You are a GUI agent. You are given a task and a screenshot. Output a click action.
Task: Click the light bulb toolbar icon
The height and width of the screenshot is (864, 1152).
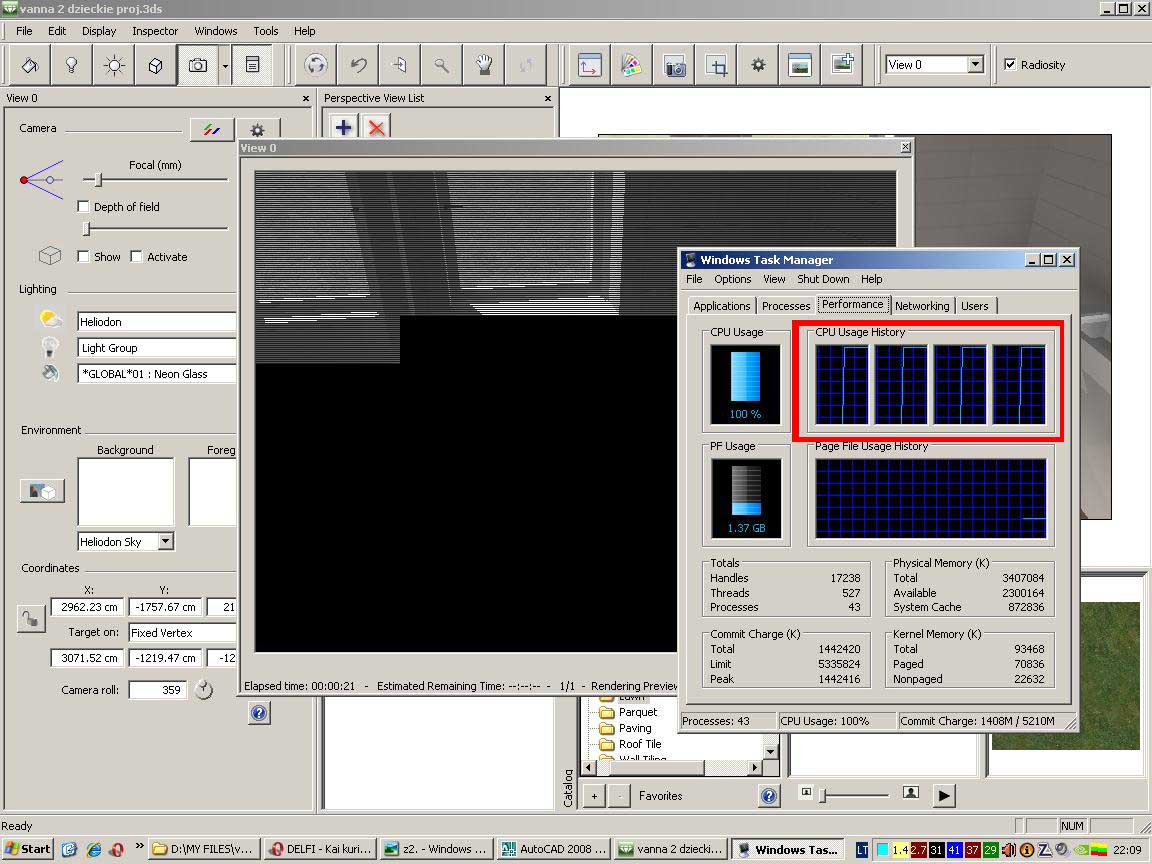(72, 65)
